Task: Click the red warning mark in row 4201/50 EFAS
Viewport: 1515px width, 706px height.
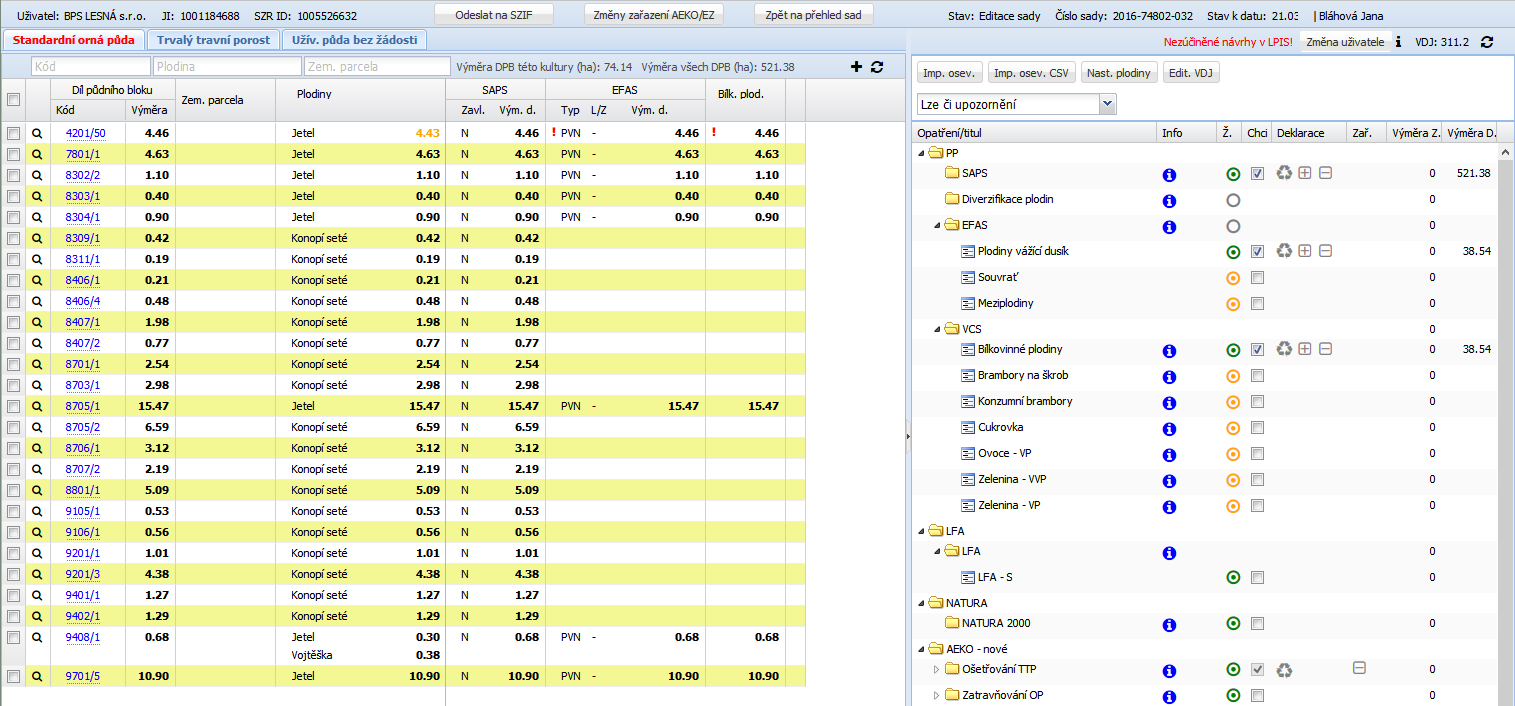Action: pos(553,132)
